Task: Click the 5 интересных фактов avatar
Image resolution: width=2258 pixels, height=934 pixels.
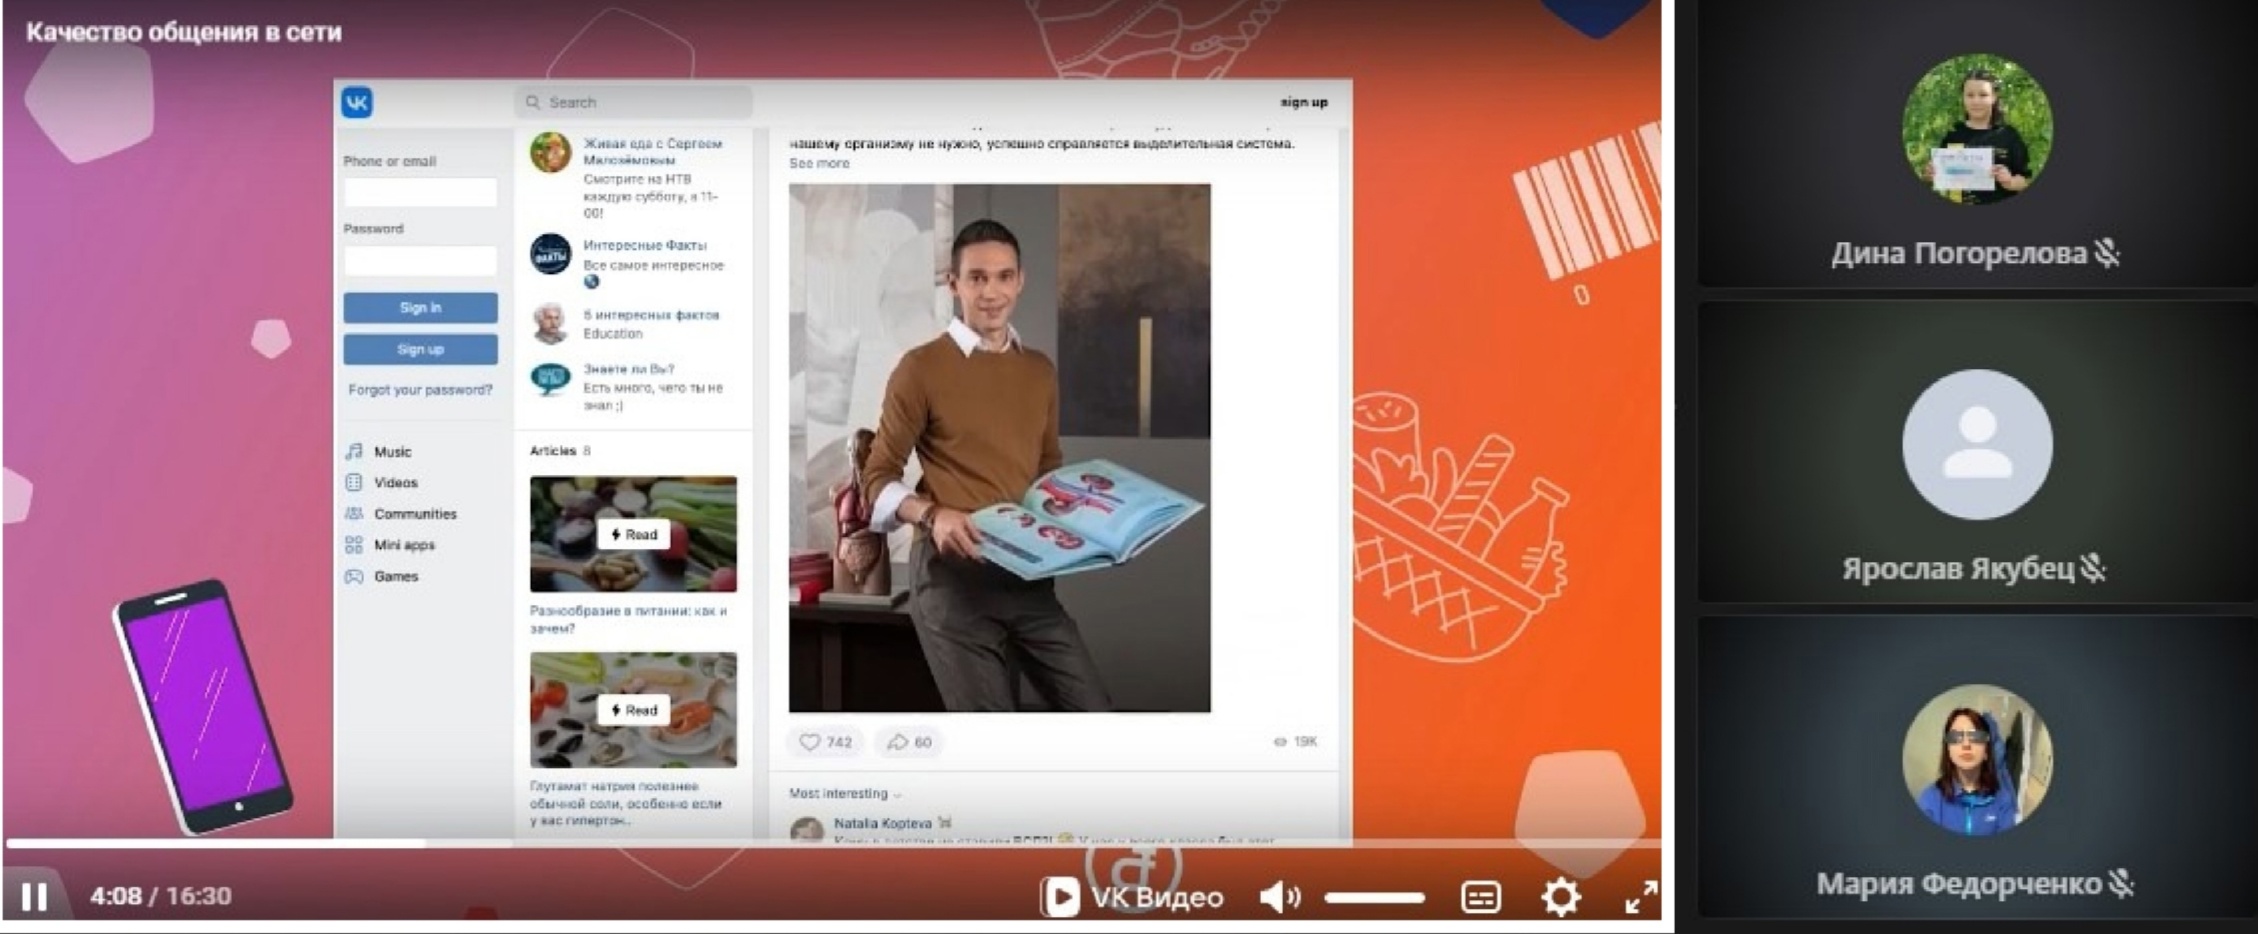Action: click(x=550, y=323)
